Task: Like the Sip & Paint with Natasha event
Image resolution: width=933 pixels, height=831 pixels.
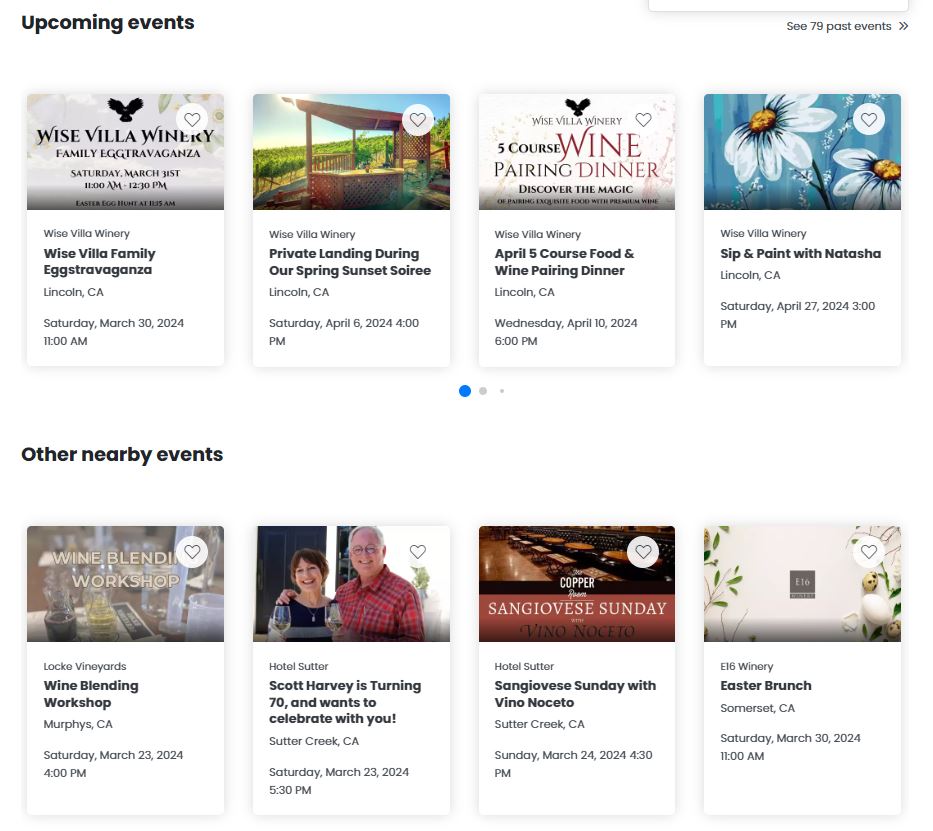Action: pos(869,120)
